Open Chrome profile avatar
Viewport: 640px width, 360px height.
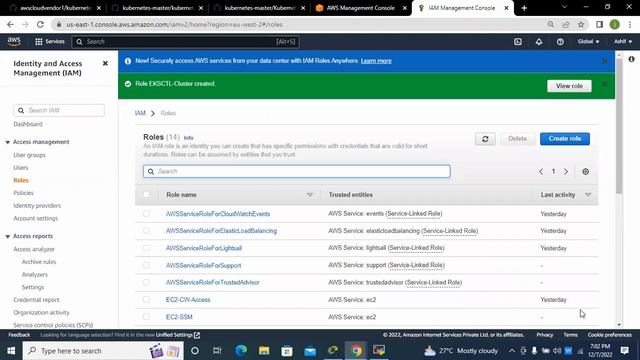tap(614, 24)
